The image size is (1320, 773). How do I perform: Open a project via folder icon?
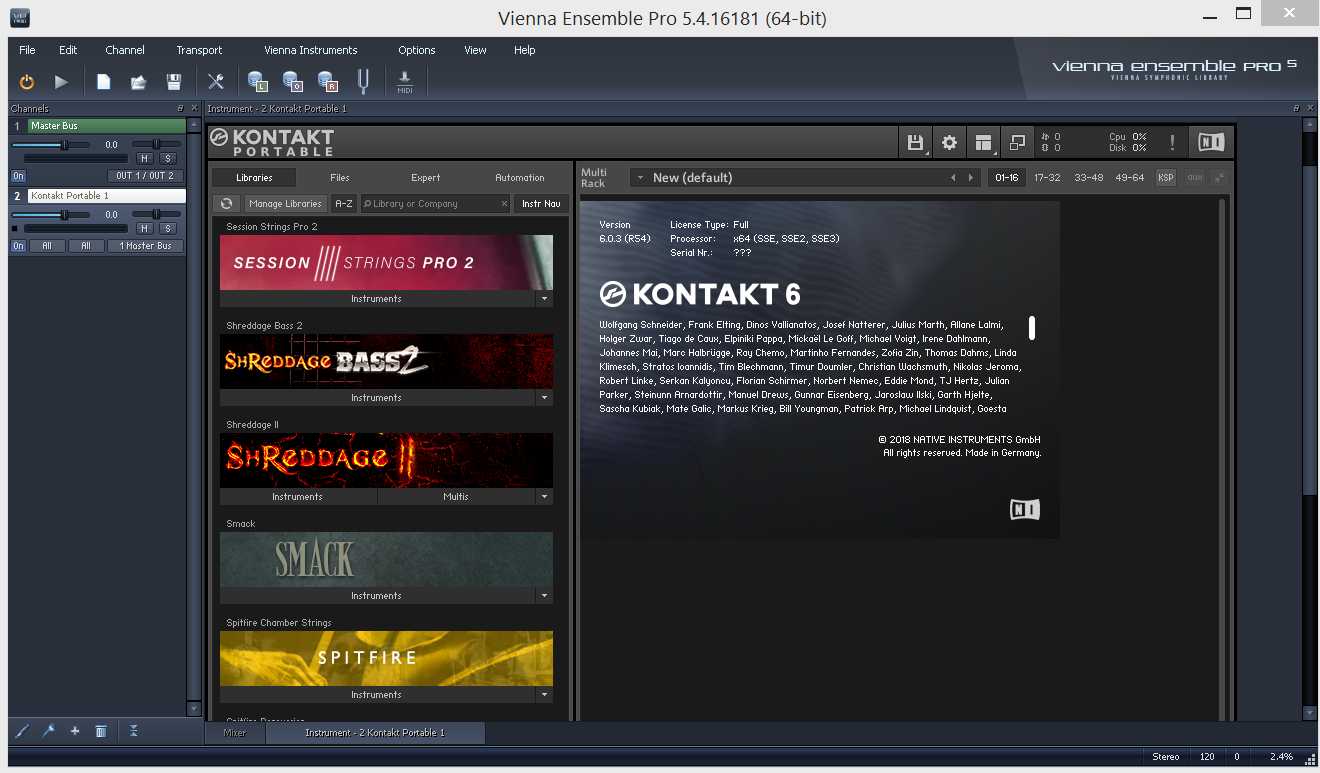tap(138, 82)
